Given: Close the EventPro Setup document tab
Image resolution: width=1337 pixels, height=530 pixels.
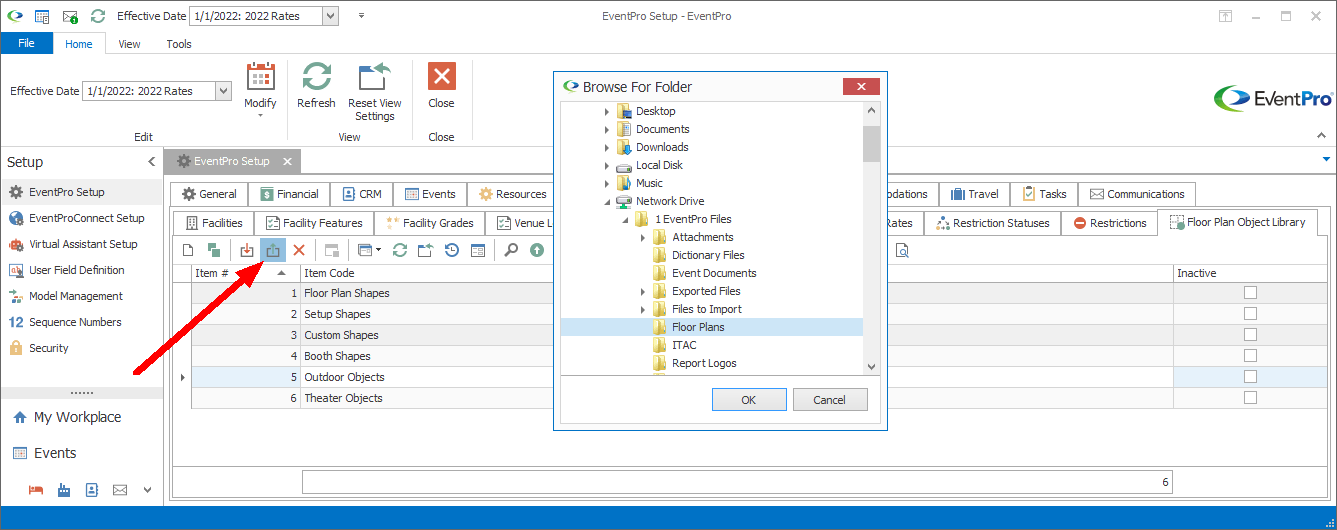Looking at the screenshot, I should point(287,161).
